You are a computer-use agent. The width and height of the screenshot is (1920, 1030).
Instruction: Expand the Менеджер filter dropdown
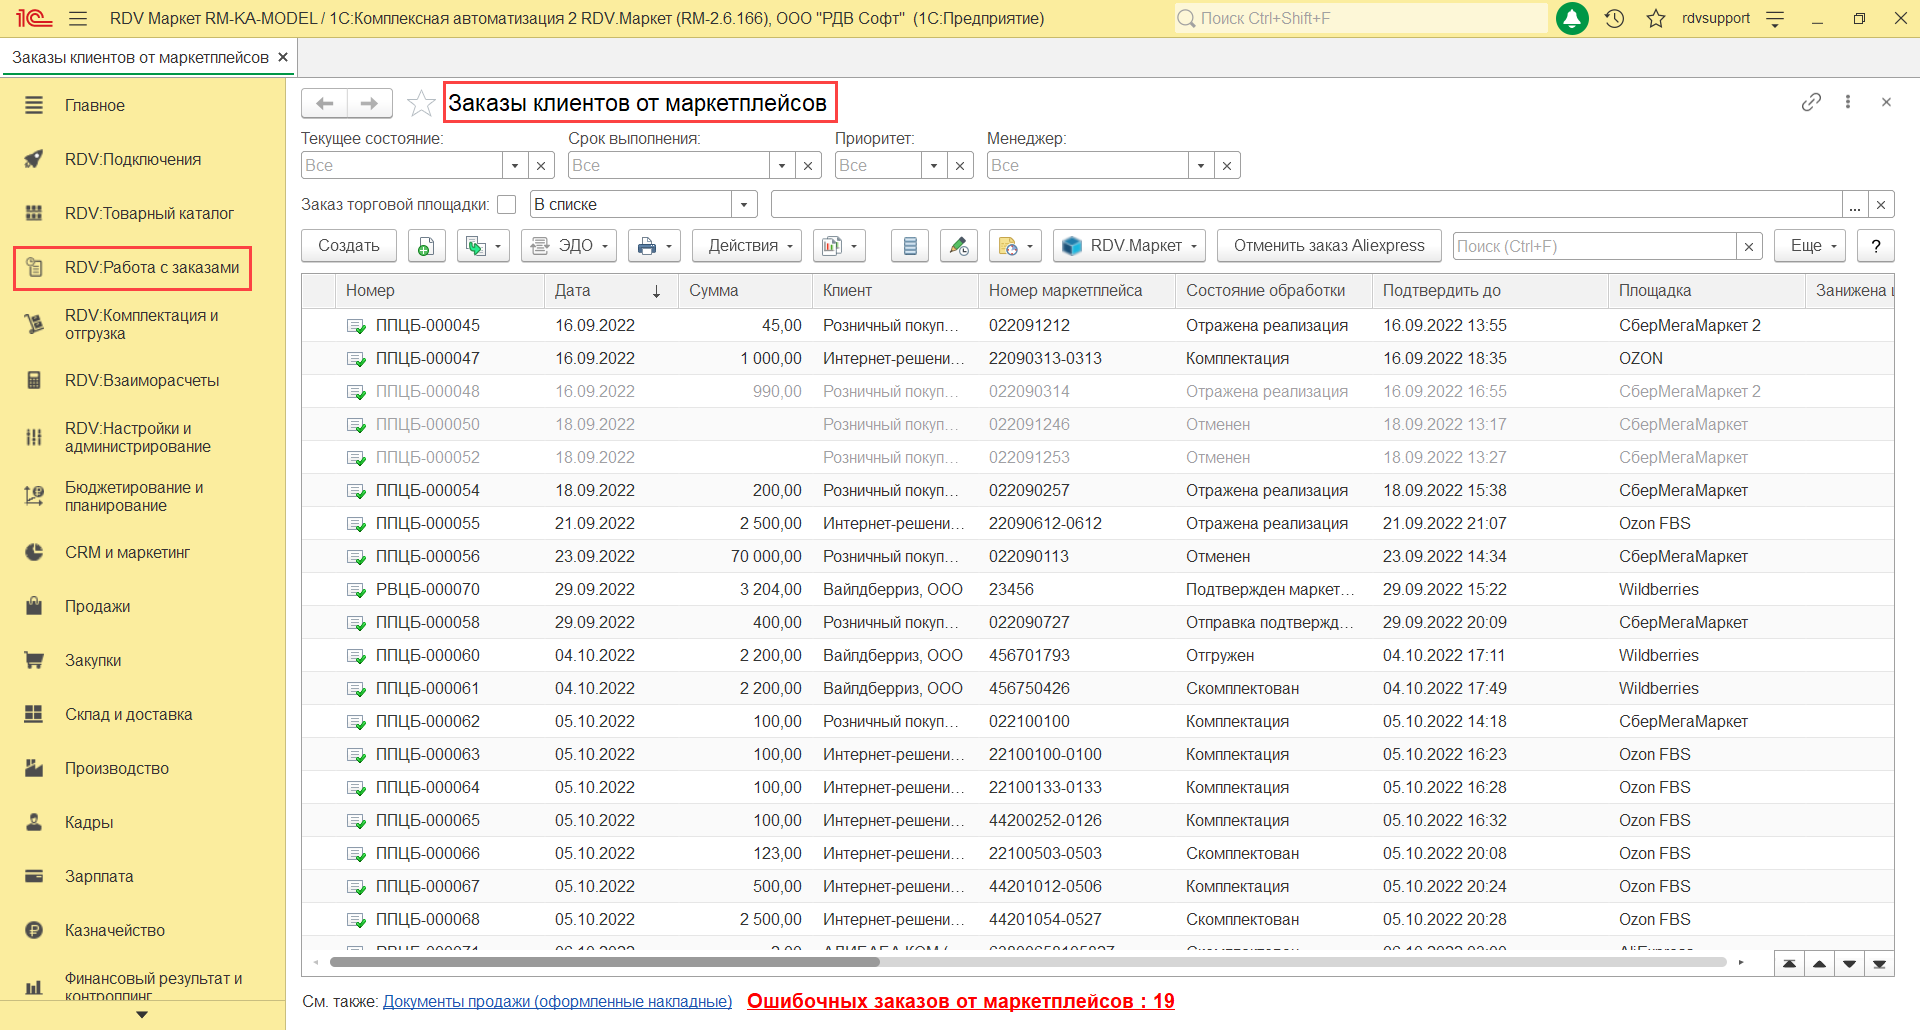click(1200, 166)
